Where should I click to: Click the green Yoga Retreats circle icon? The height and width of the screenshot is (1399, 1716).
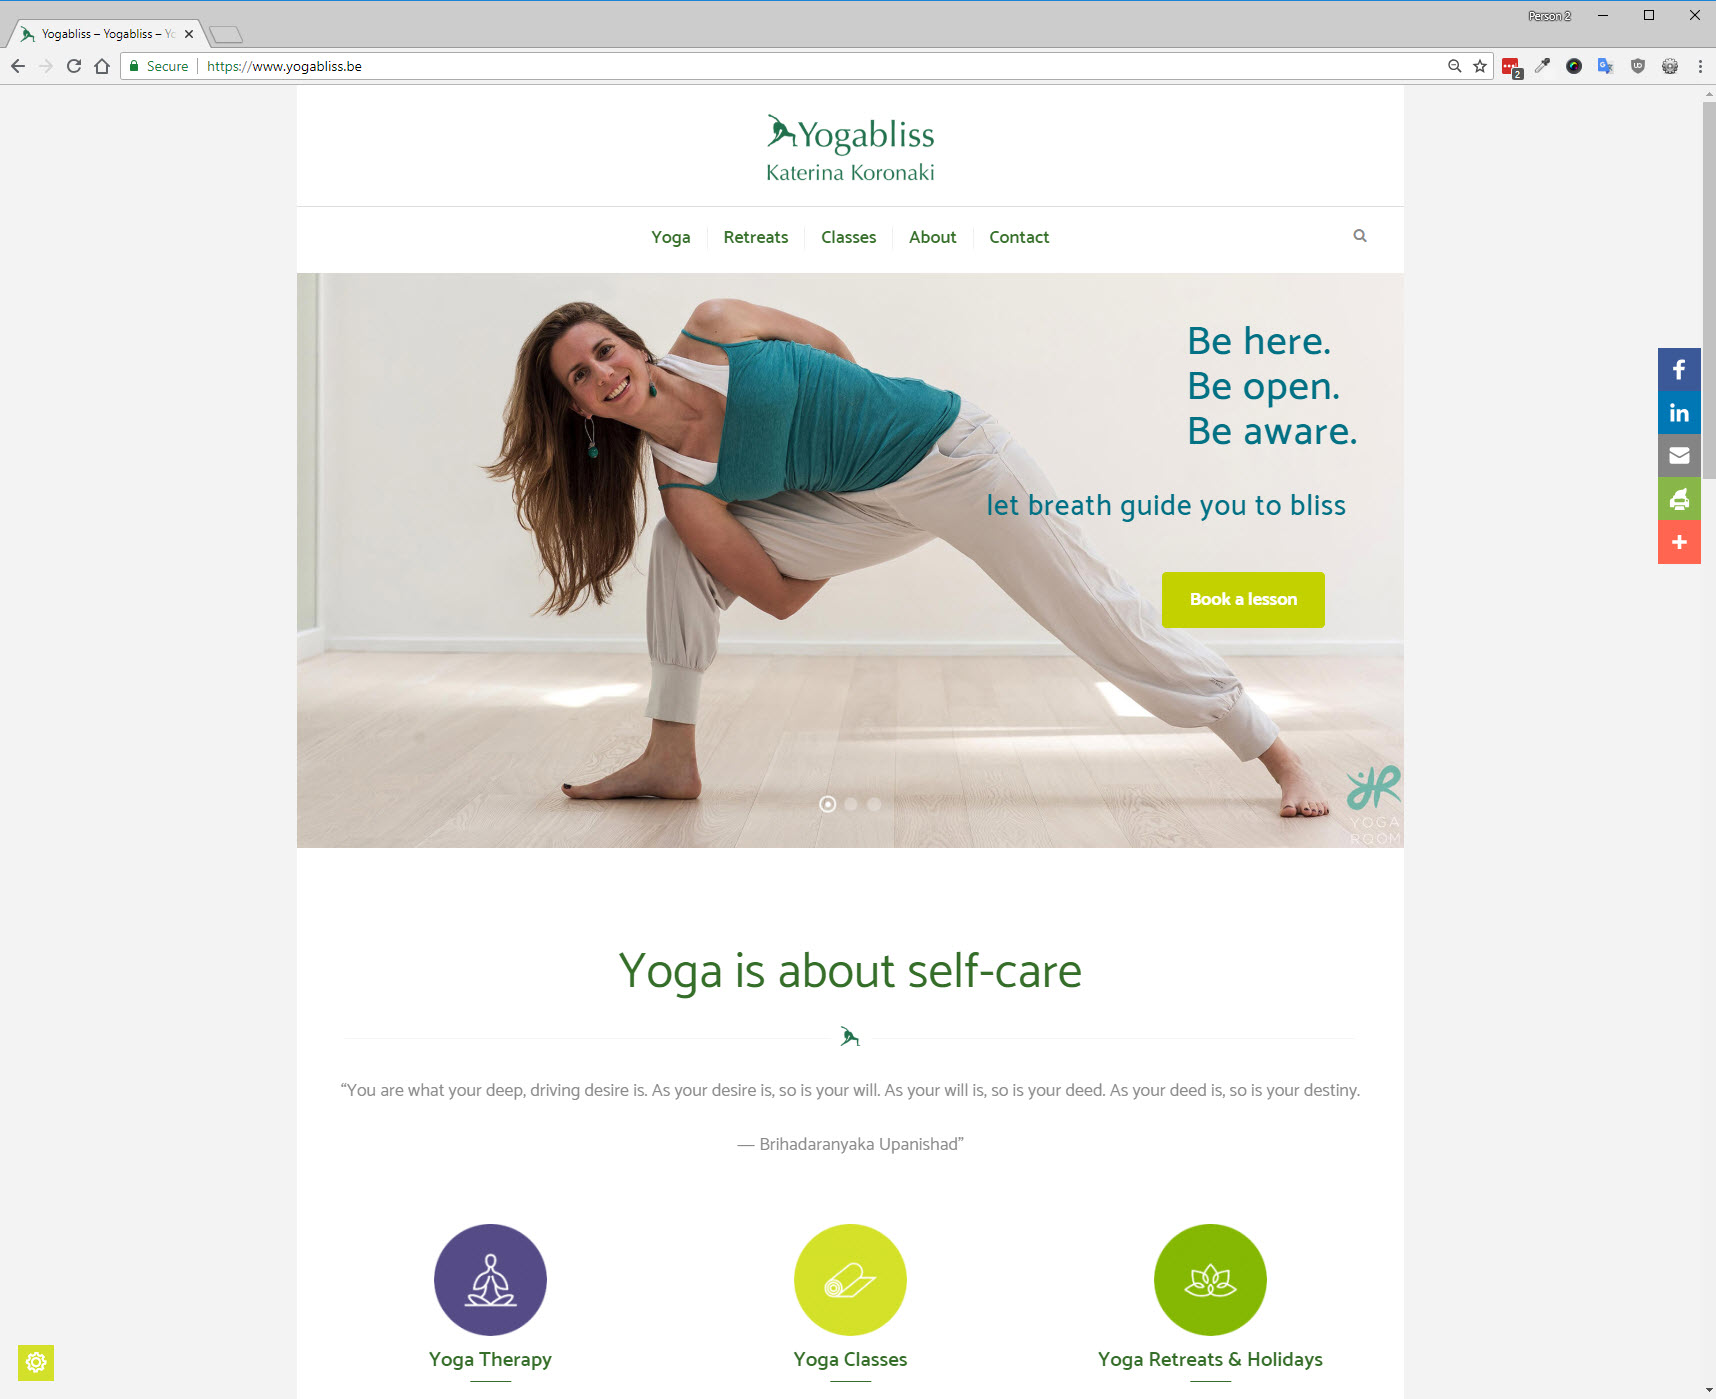[x=1210, y=1280]
